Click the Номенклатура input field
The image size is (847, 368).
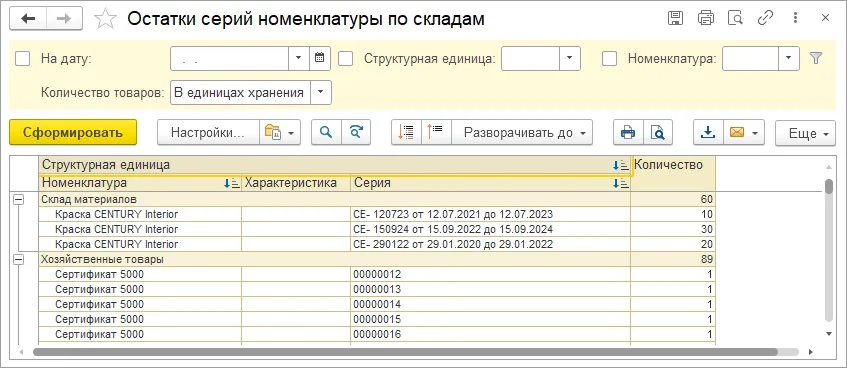coord(750,58)
